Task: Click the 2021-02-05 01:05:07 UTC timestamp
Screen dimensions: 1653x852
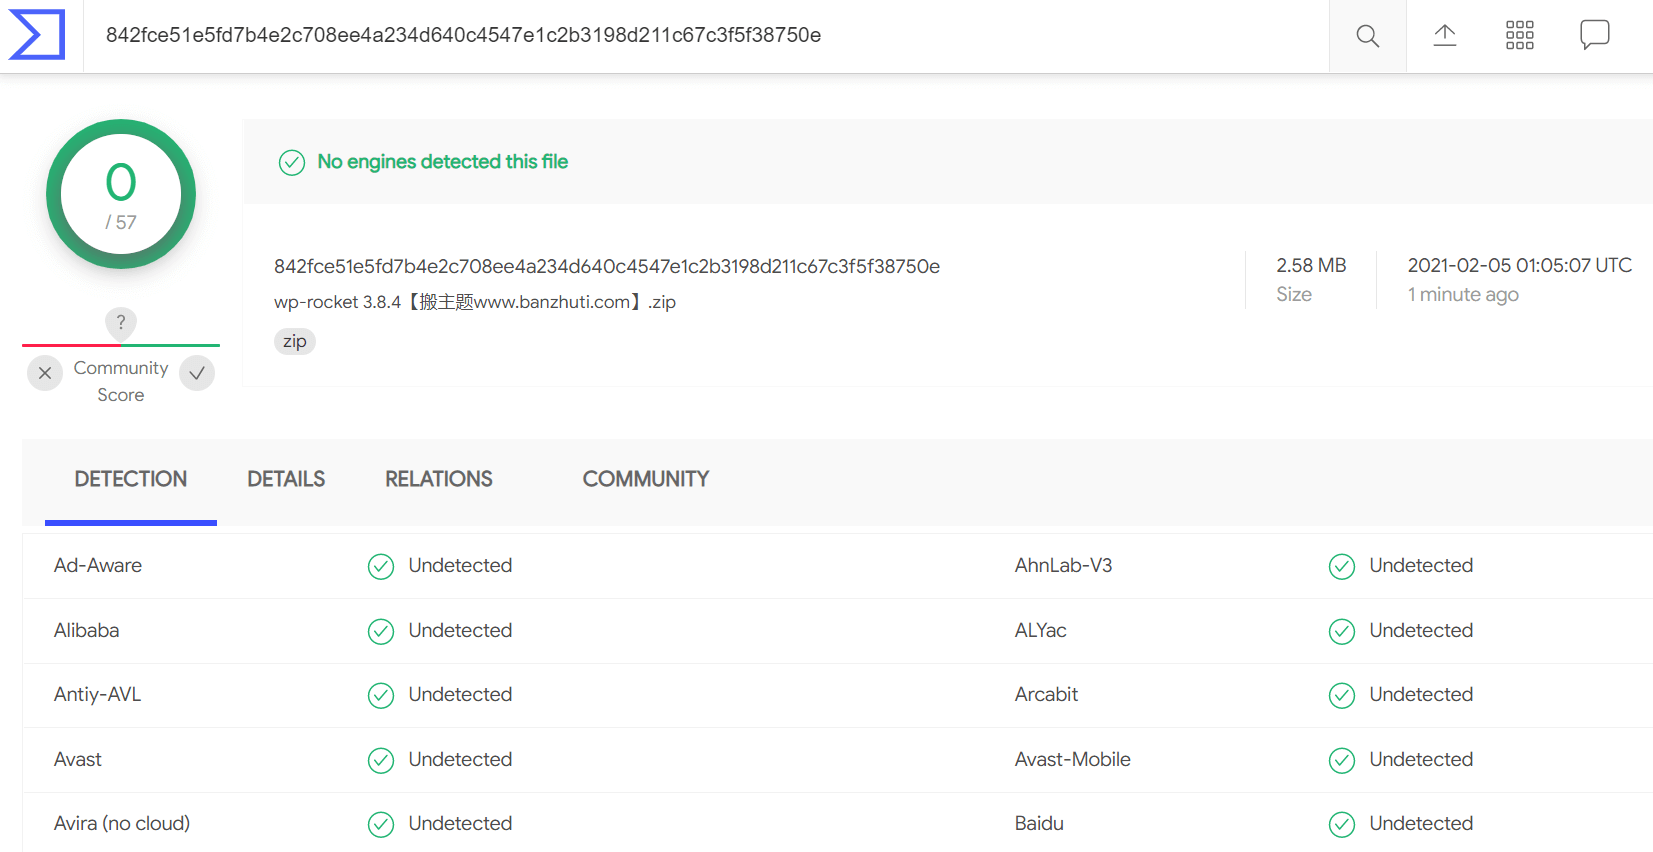Action: [x=1520, y=265]
